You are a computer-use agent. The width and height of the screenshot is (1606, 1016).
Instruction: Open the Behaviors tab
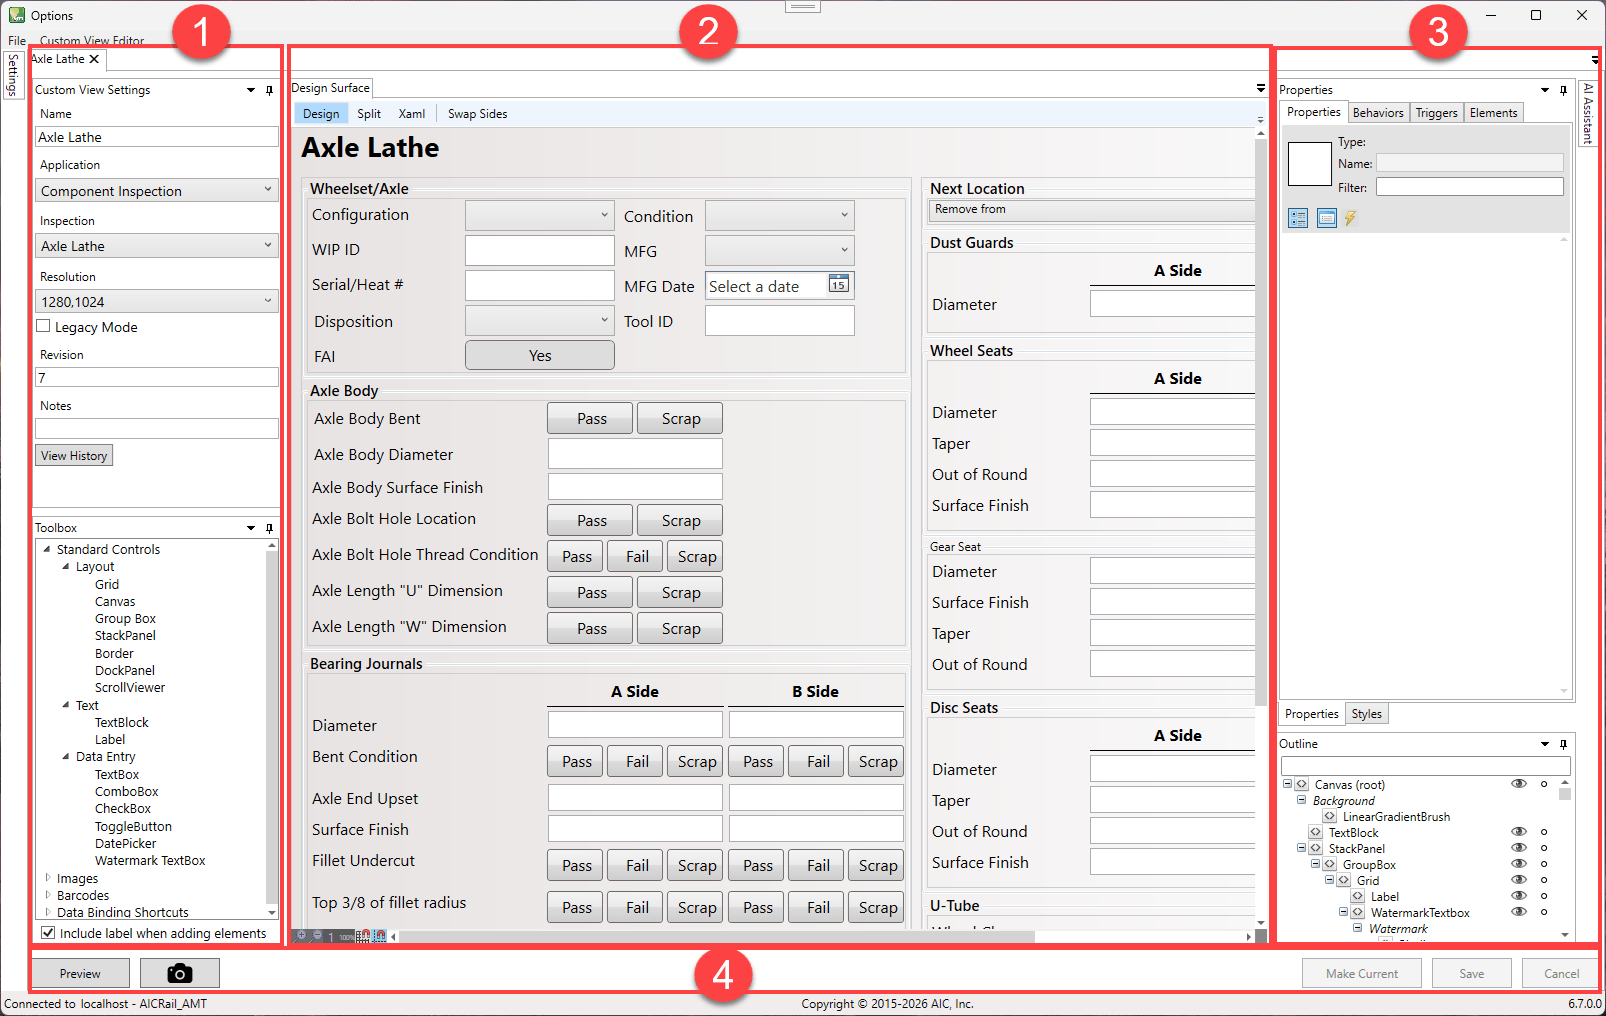[1379, 113]
